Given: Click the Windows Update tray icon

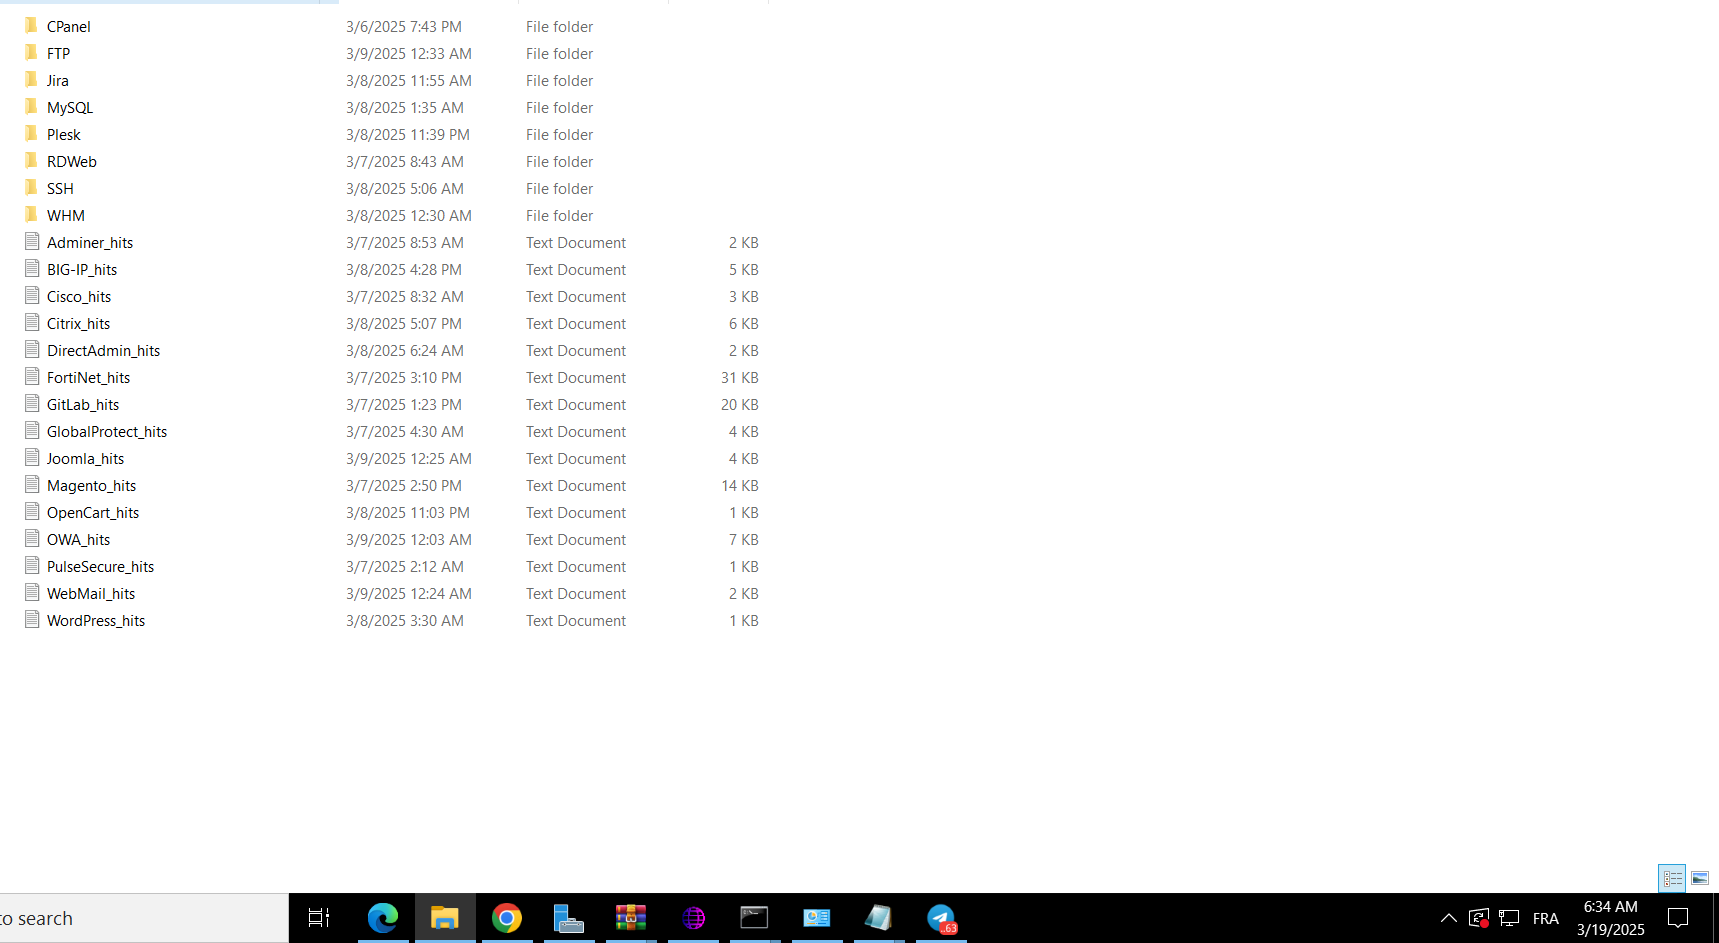Looking at the screenshot, I should pyautogui.click(x=1479, y=918).
